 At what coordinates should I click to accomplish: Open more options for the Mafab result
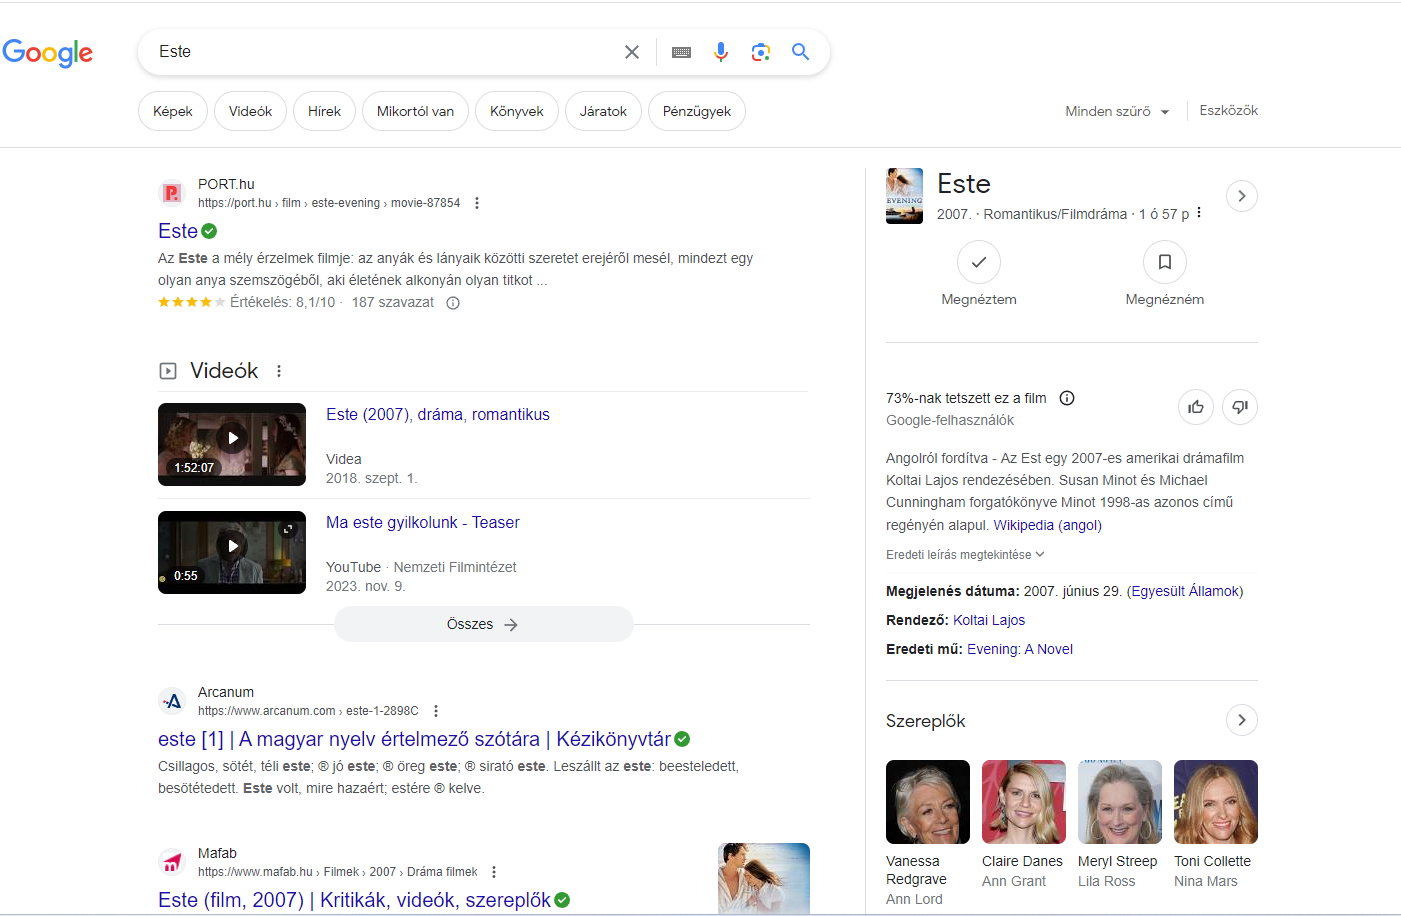tap(494, 872)
